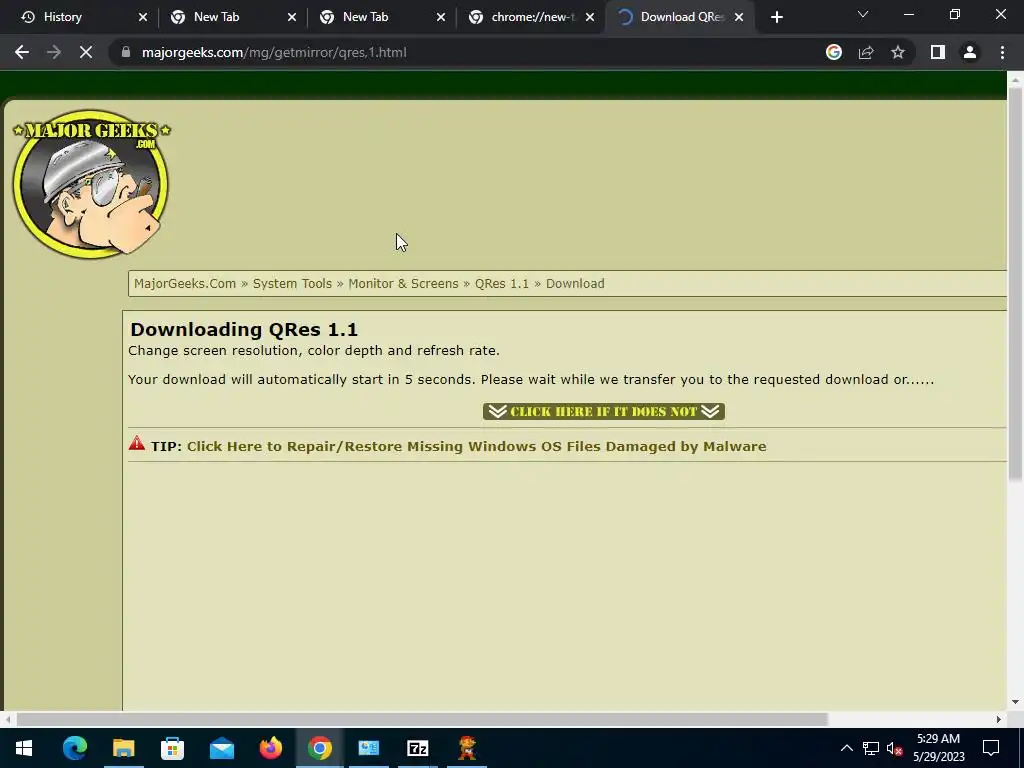Share this page via share icon
1024x768 pixels.
coord(866,52)
